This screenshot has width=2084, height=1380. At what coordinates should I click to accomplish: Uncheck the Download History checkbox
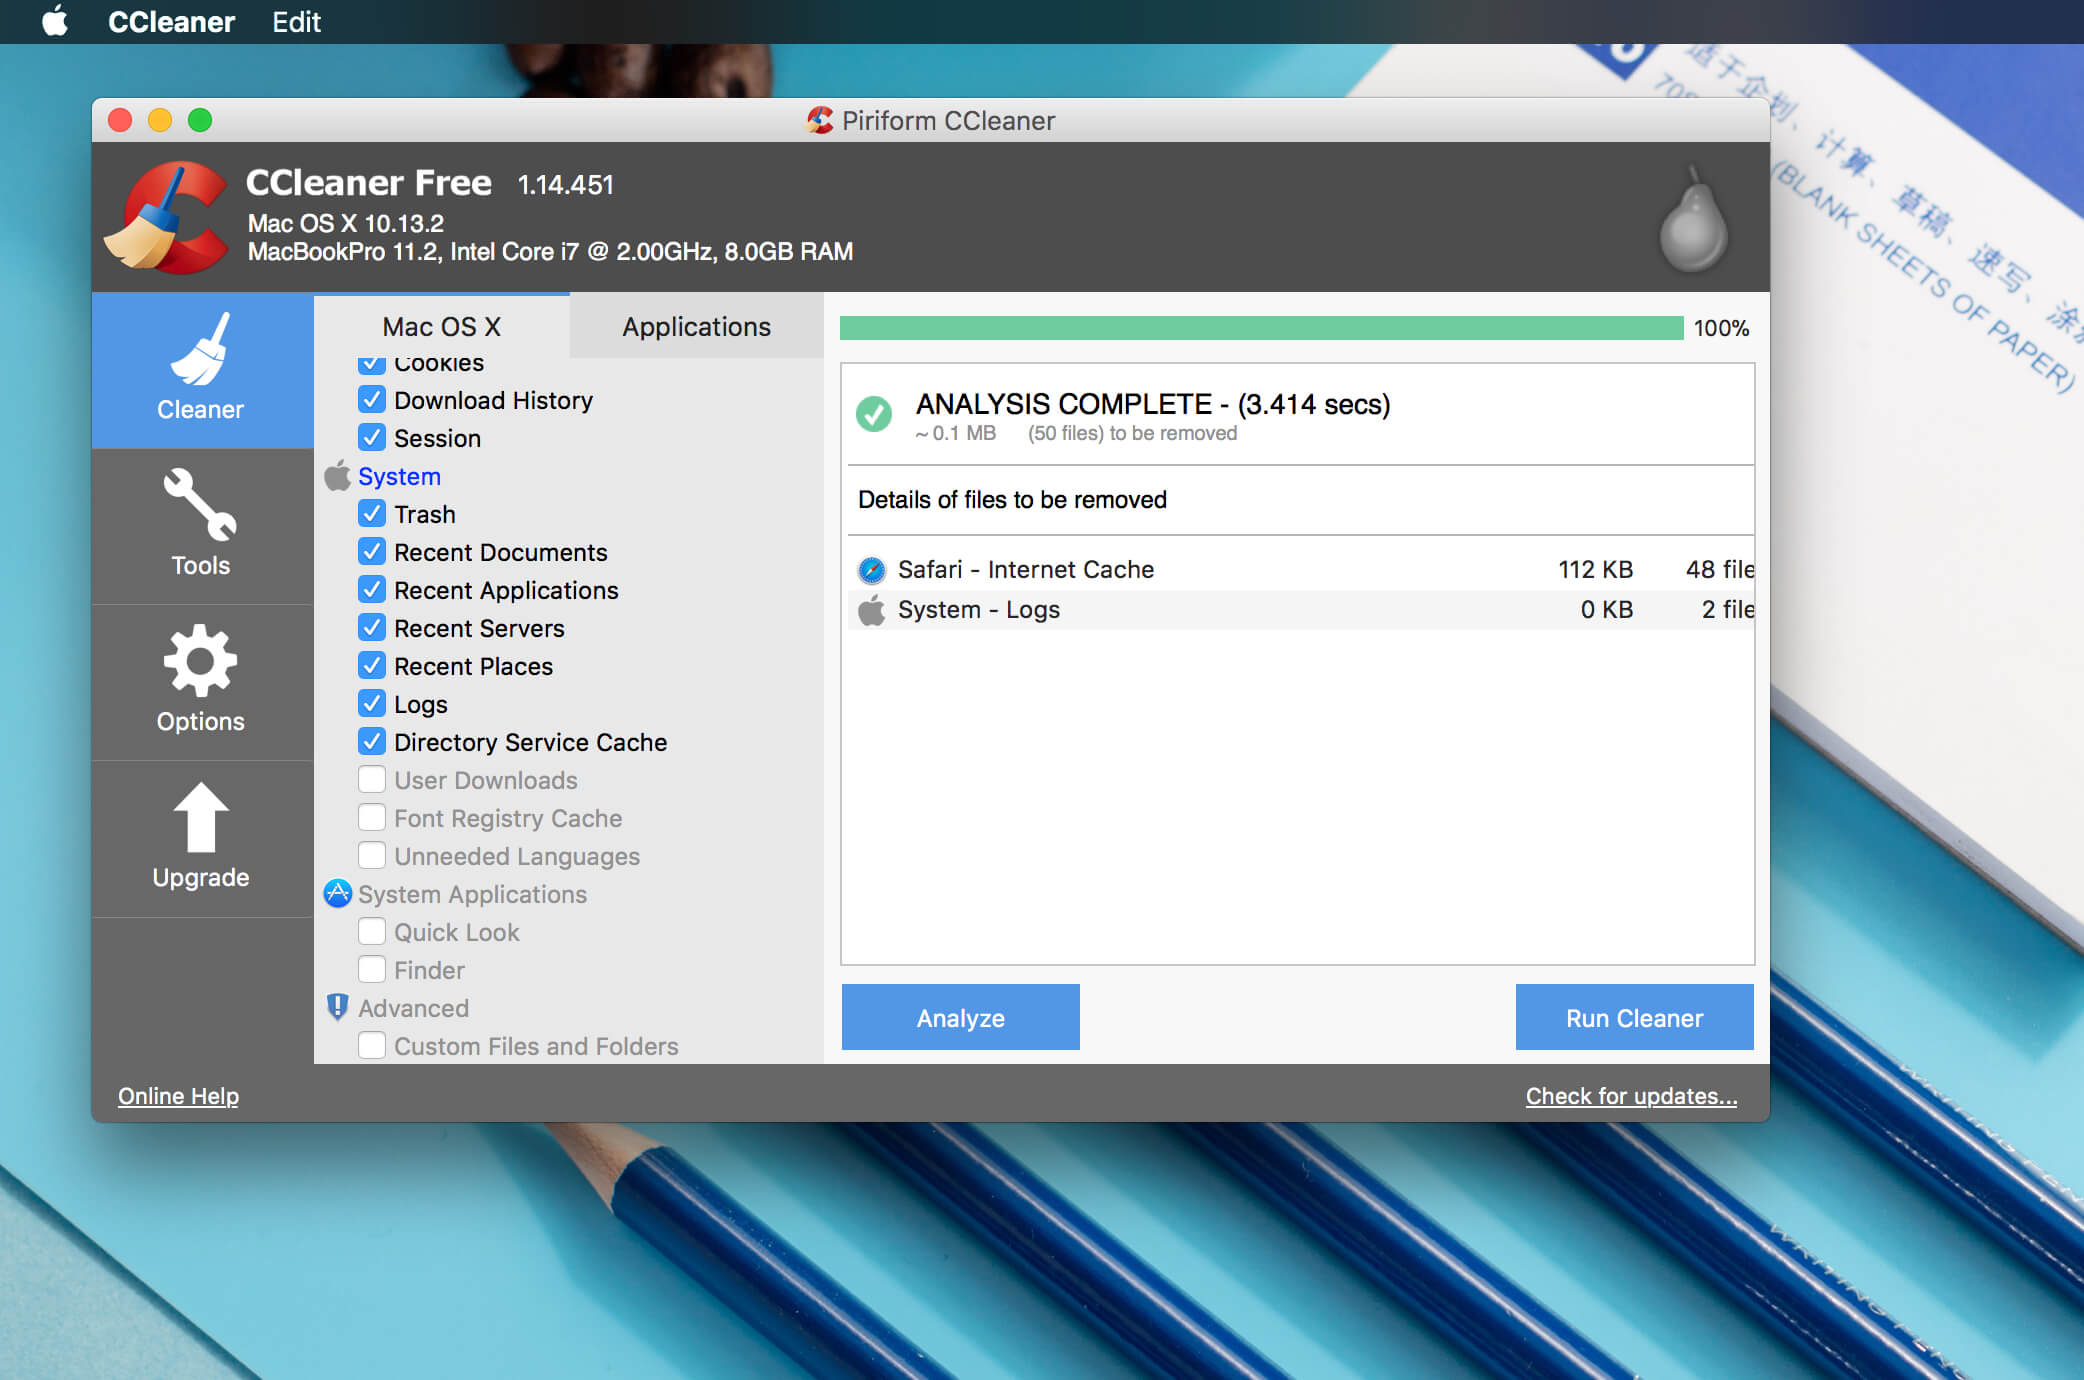[372, 399]
